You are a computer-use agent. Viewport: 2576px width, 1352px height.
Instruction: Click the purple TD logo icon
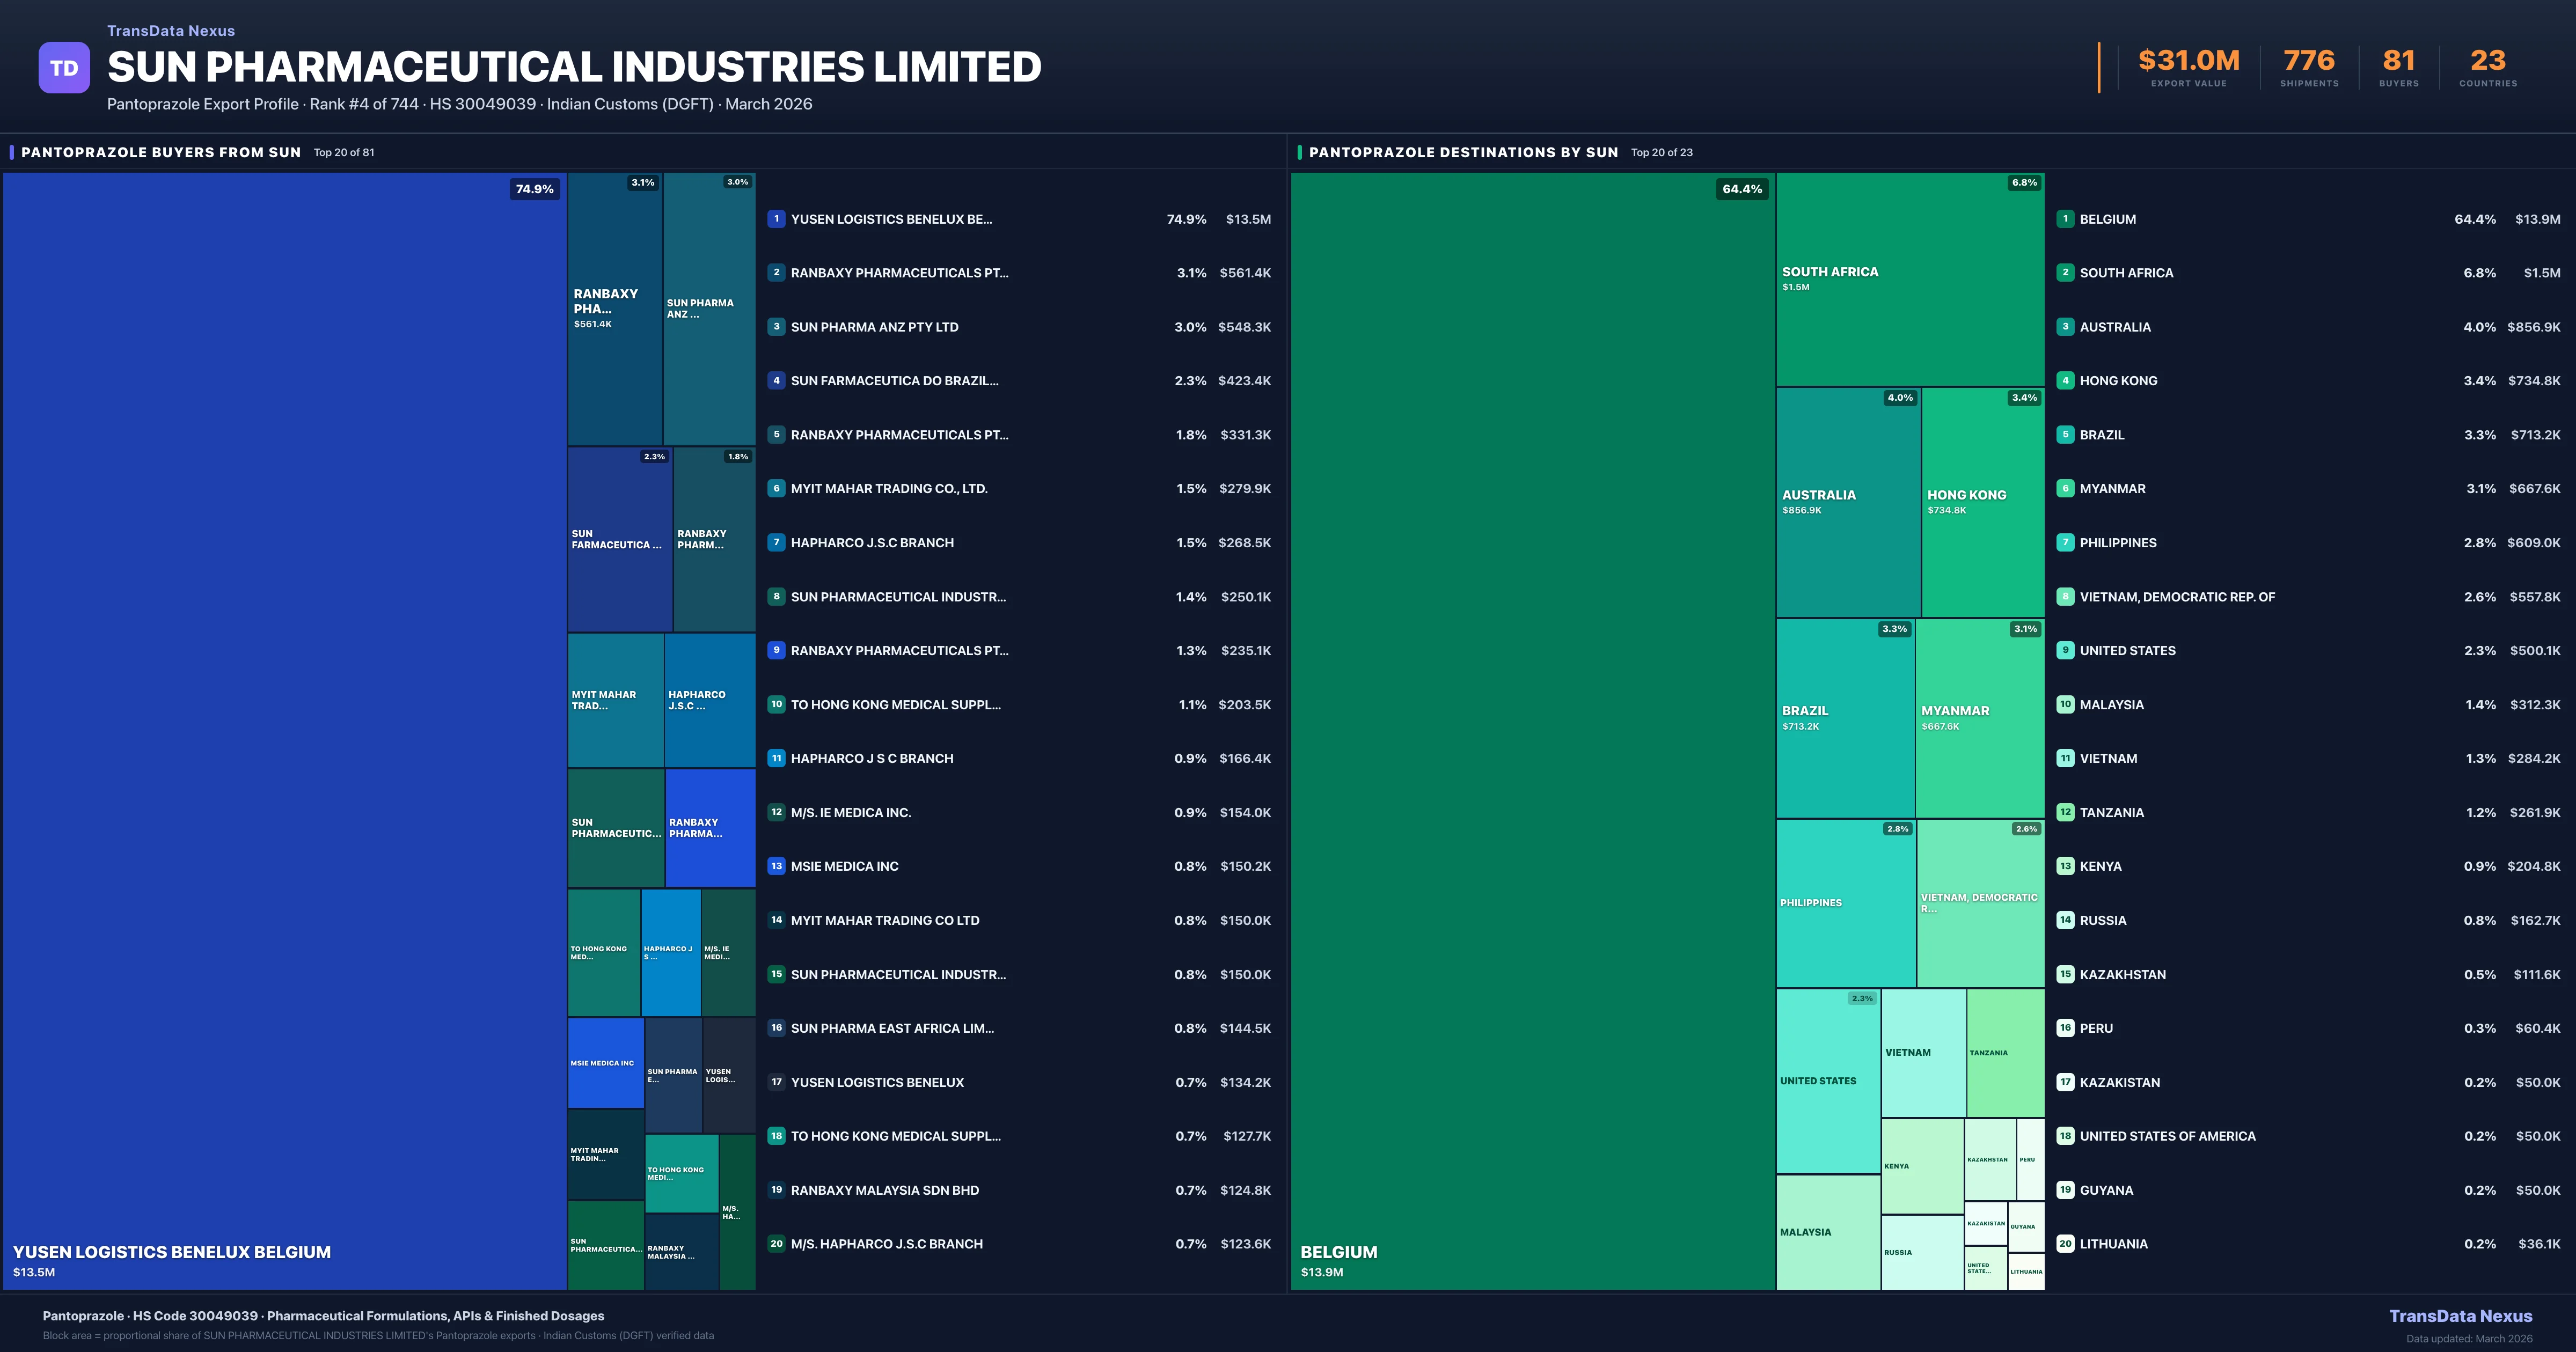[x=64, y=68]
